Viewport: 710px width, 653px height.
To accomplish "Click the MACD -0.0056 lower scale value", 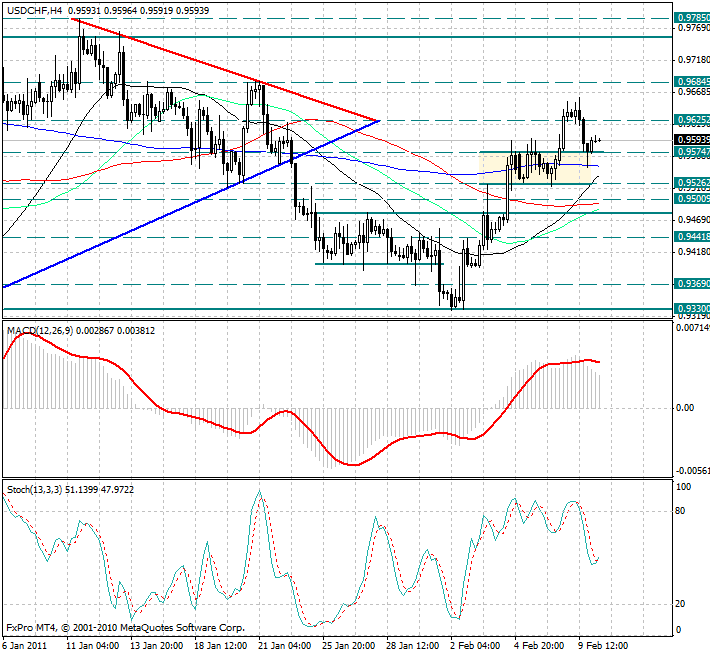I will click(x=693, y=471).
